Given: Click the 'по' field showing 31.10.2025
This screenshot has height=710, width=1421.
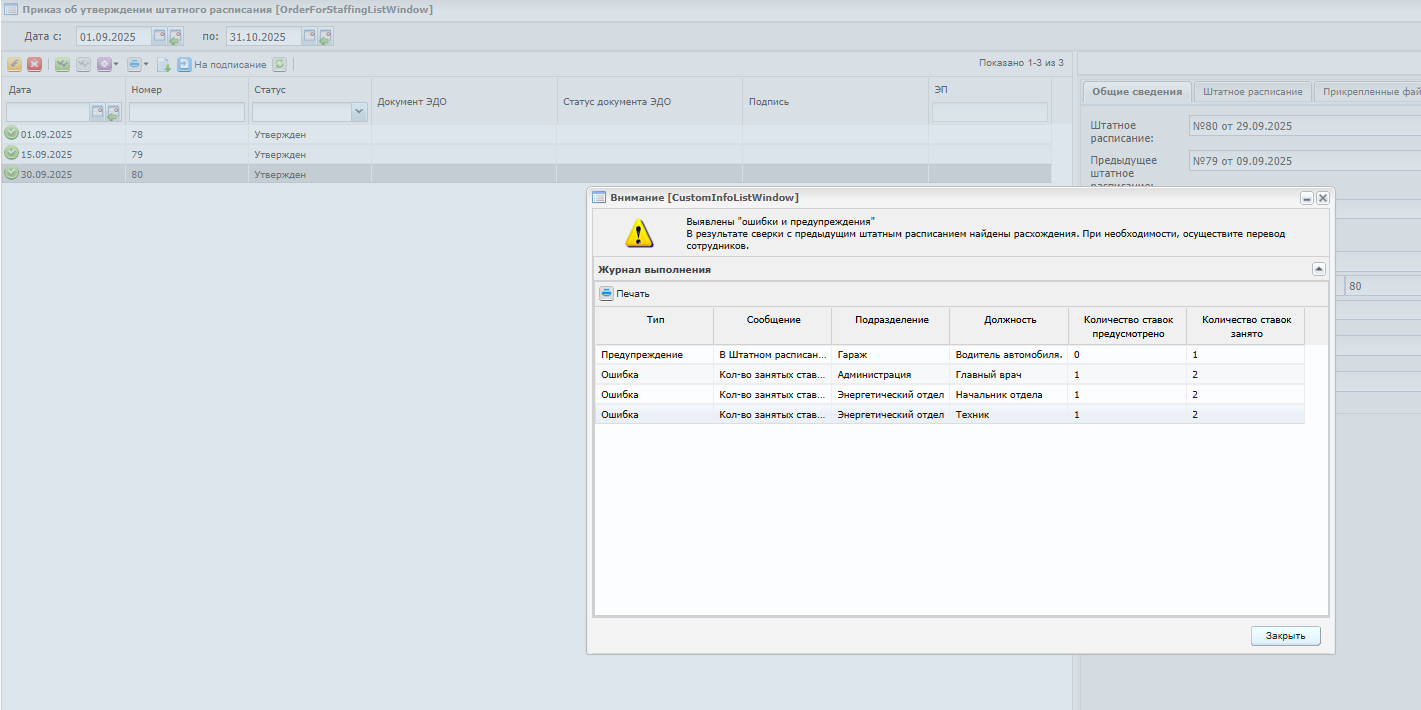Looking at the screenshot, I should tap(264, 37).
